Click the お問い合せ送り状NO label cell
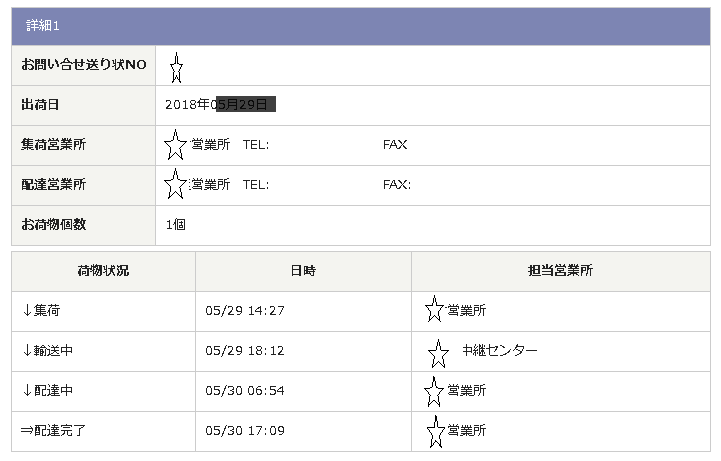Viewport: 721px width, 461px height. tap(84, 64)
